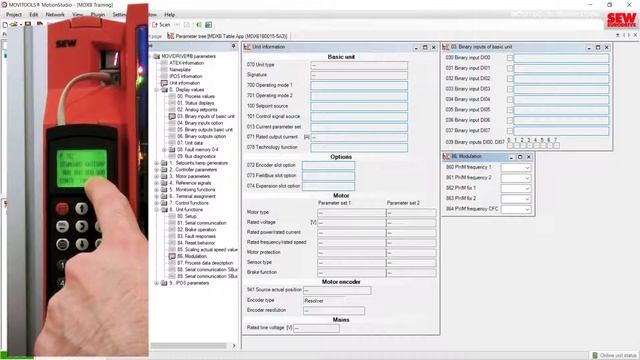Viewport: 640px width, 360px height.
Task: Select 82. Brake operation in the tree
Action: click(x=196, y=230)
